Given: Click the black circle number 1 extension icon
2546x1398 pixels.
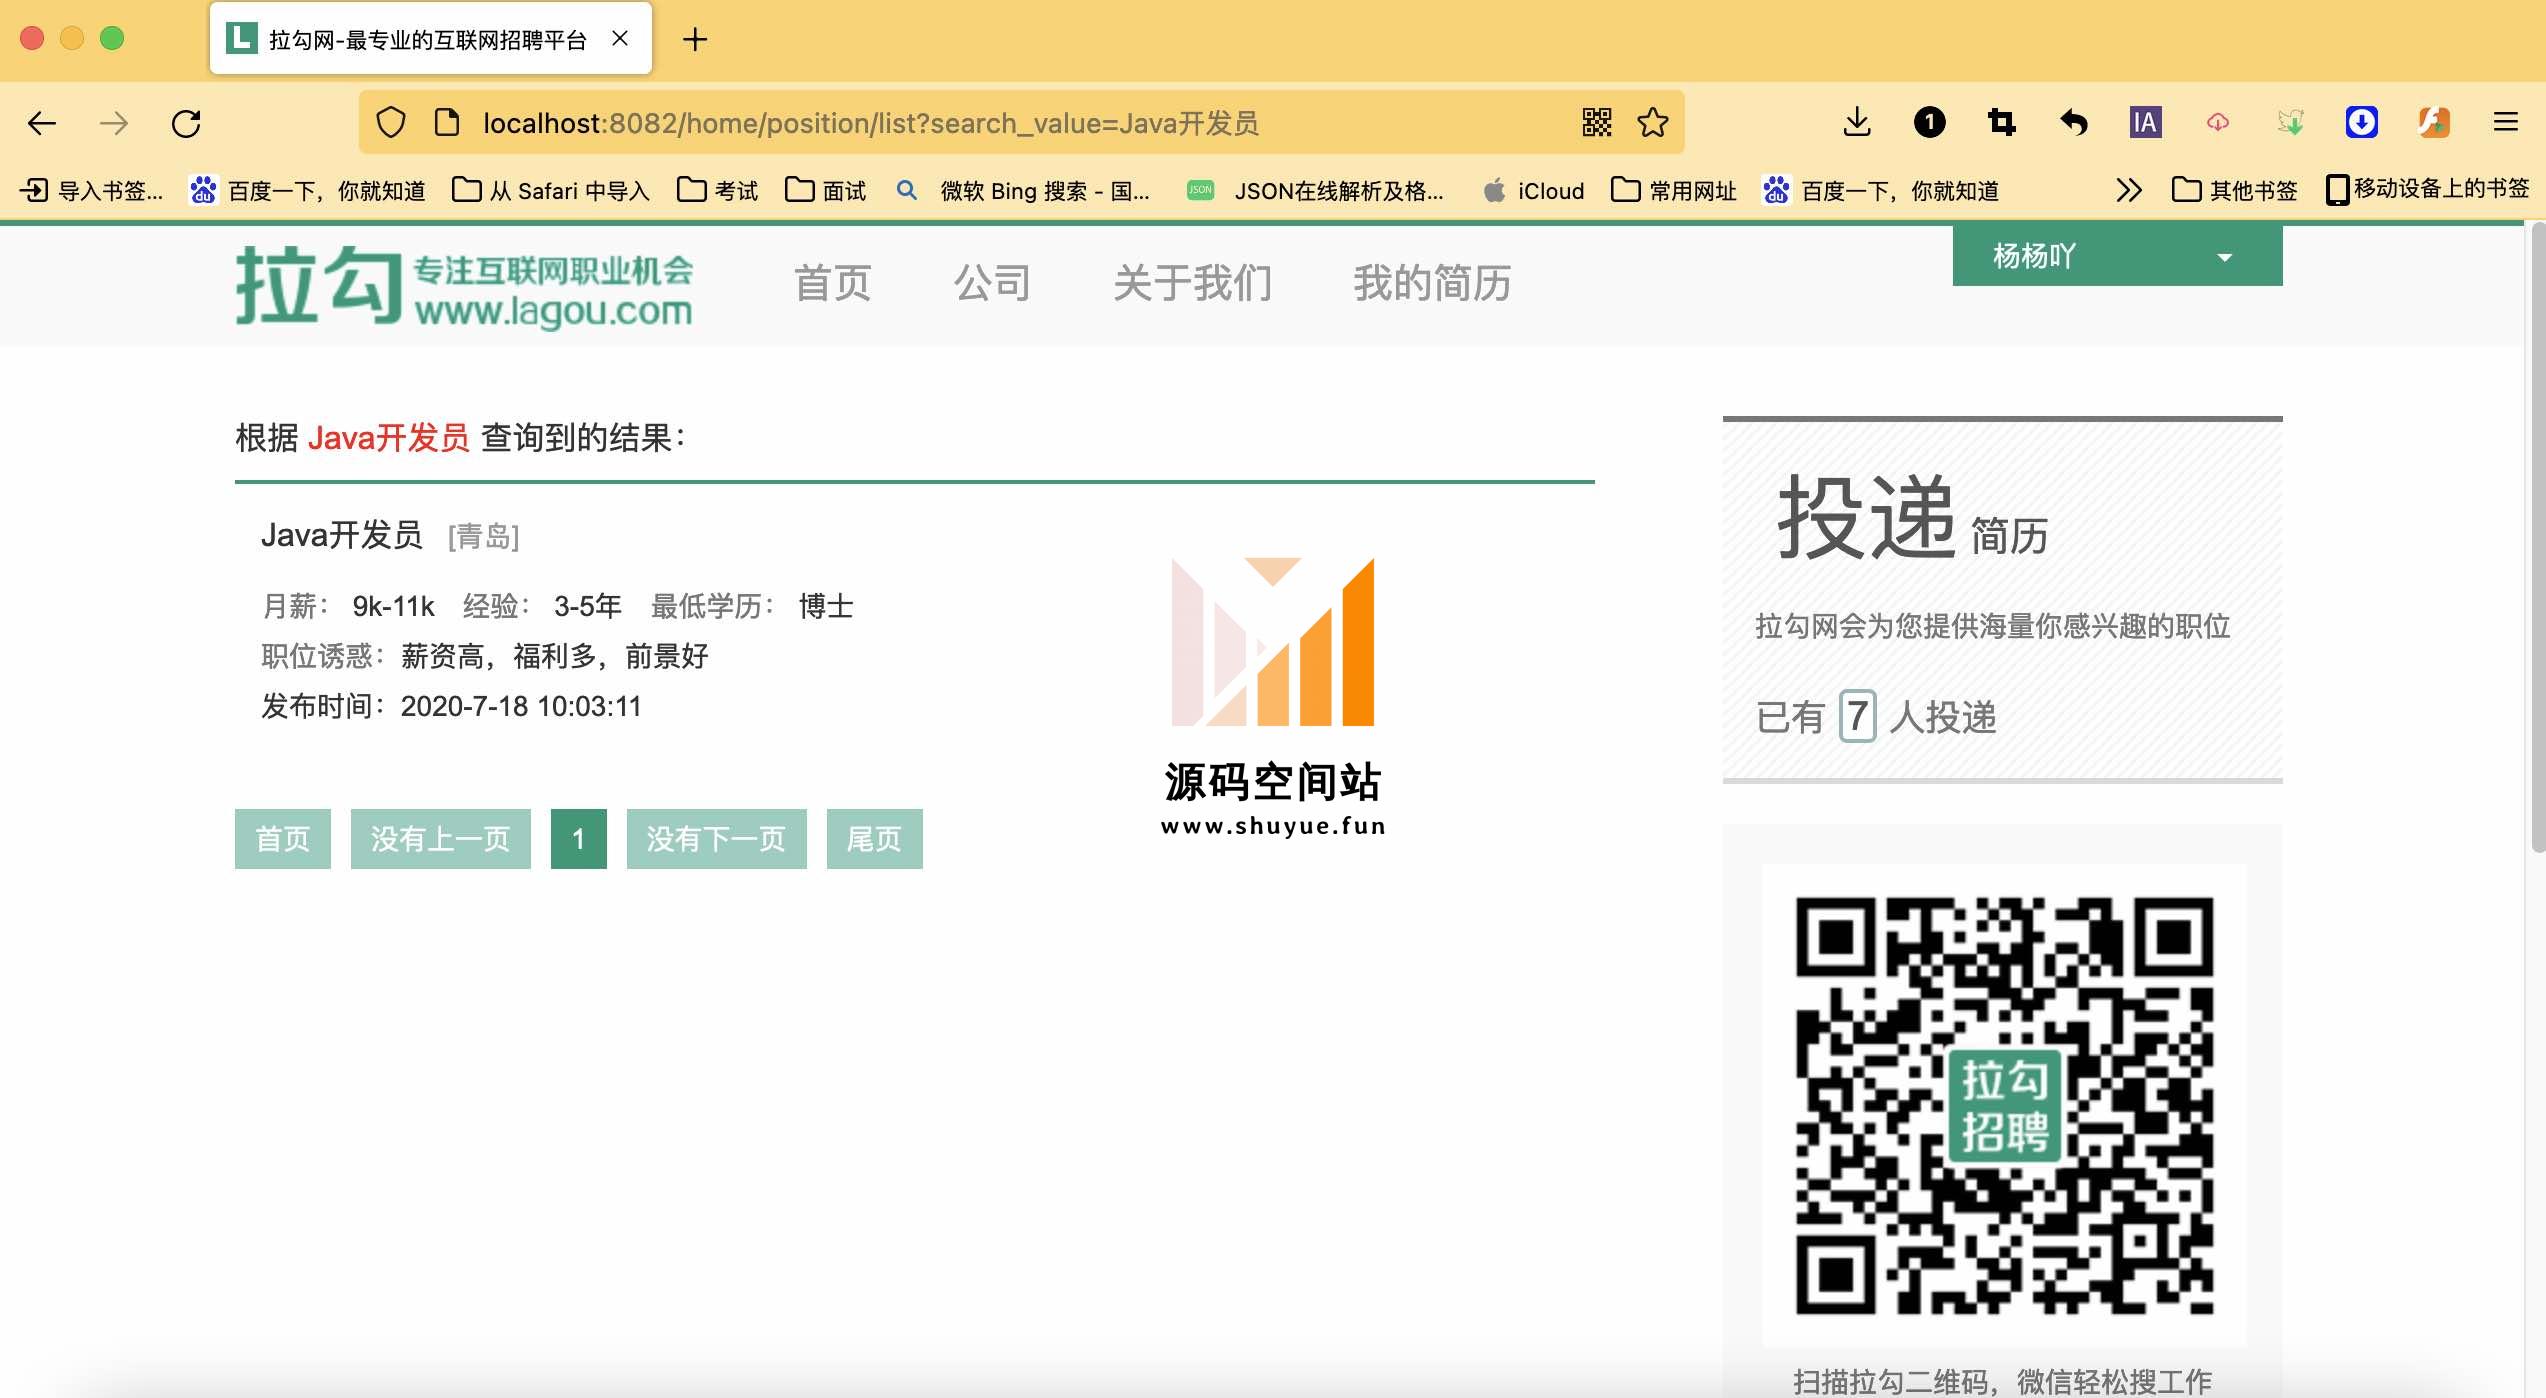Looking at the screenshot, I should 1929,122.
